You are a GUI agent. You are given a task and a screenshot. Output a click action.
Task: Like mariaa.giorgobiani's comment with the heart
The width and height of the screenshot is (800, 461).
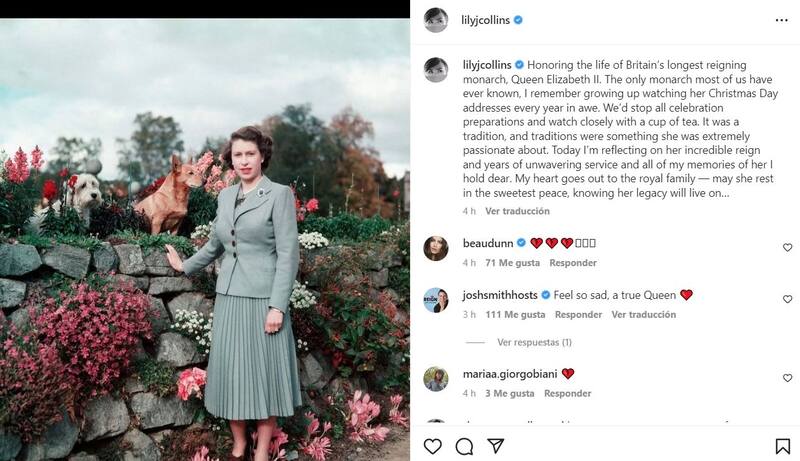tap(787, 378)
